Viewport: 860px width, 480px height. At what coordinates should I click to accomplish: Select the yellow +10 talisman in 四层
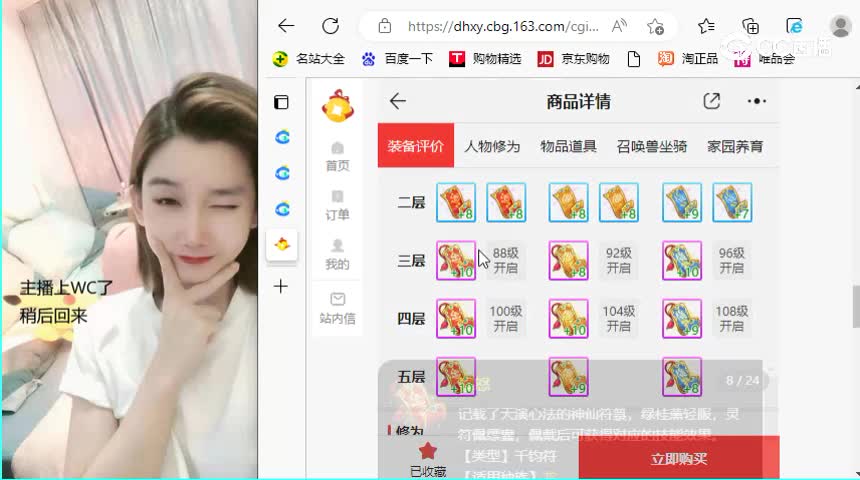pos(569,319)
